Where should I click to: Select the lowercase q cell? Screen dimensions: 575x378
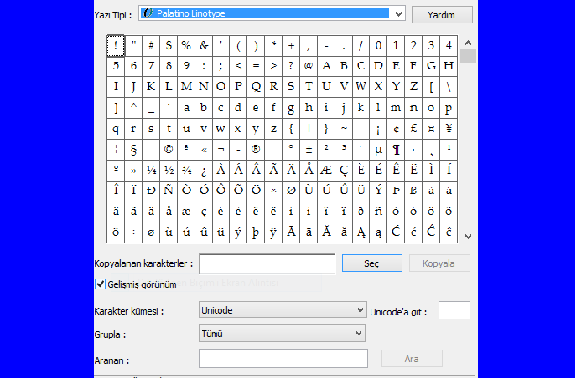pyautogui.click(x=116, y=129)
